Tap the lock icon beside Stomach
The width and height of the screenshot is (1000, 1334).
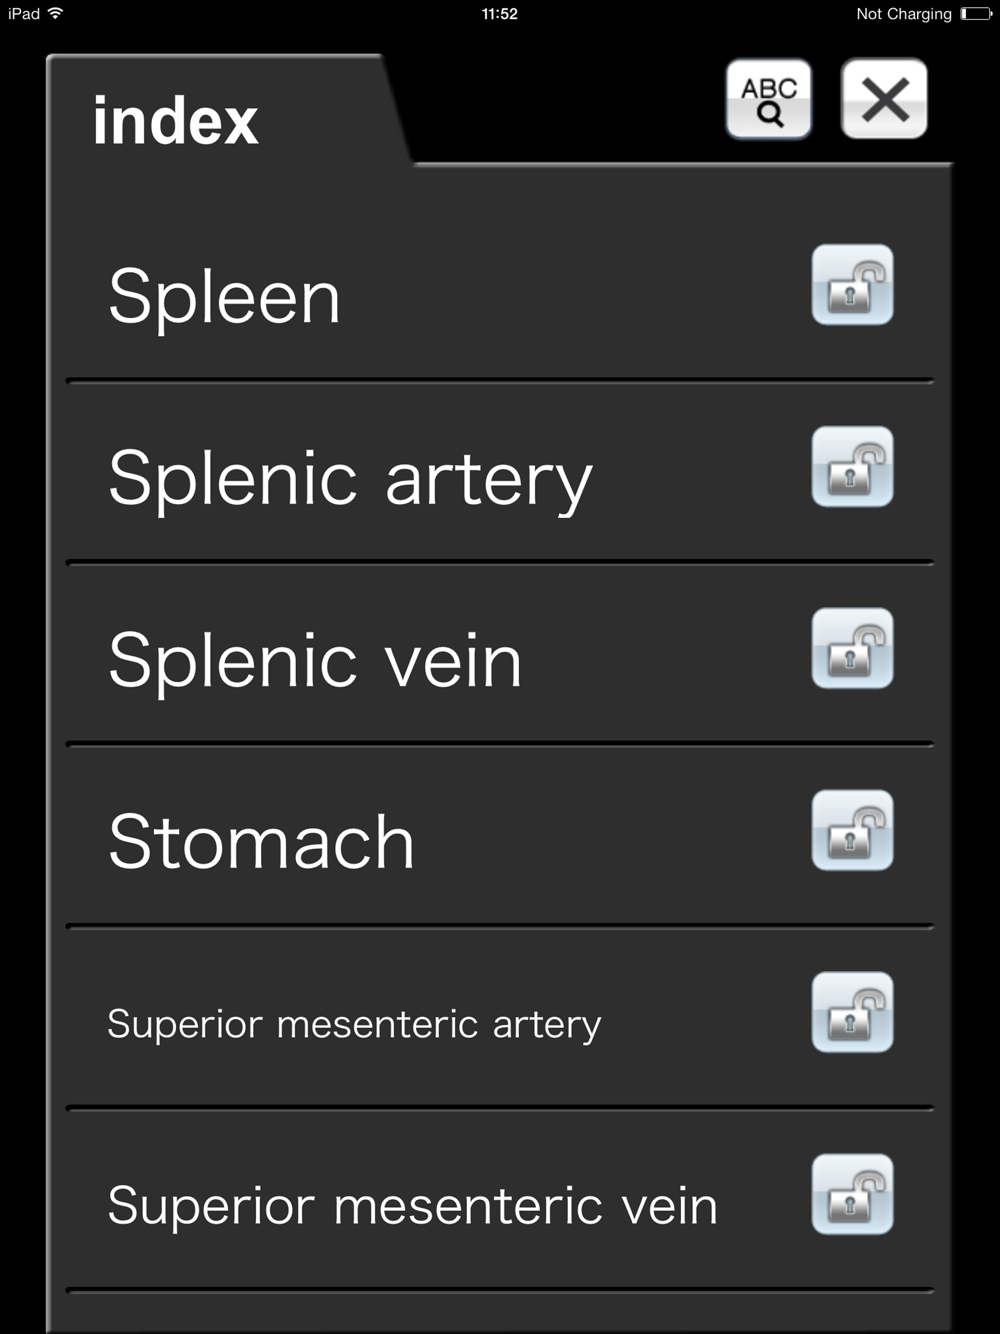tap(852, 831)
